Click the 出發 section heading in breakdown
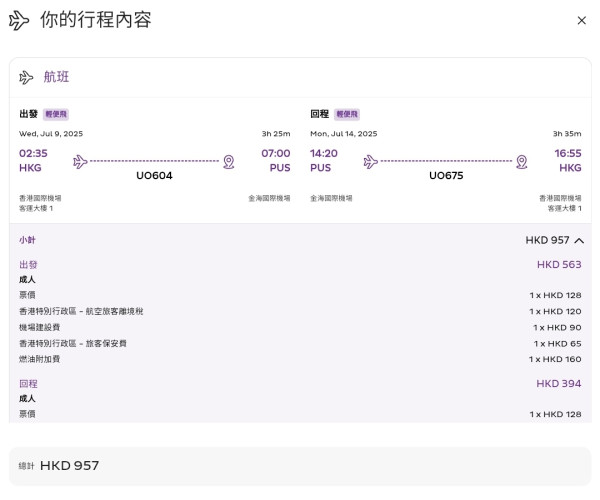Viewport: 600px width, 500px height. [28, 264]
